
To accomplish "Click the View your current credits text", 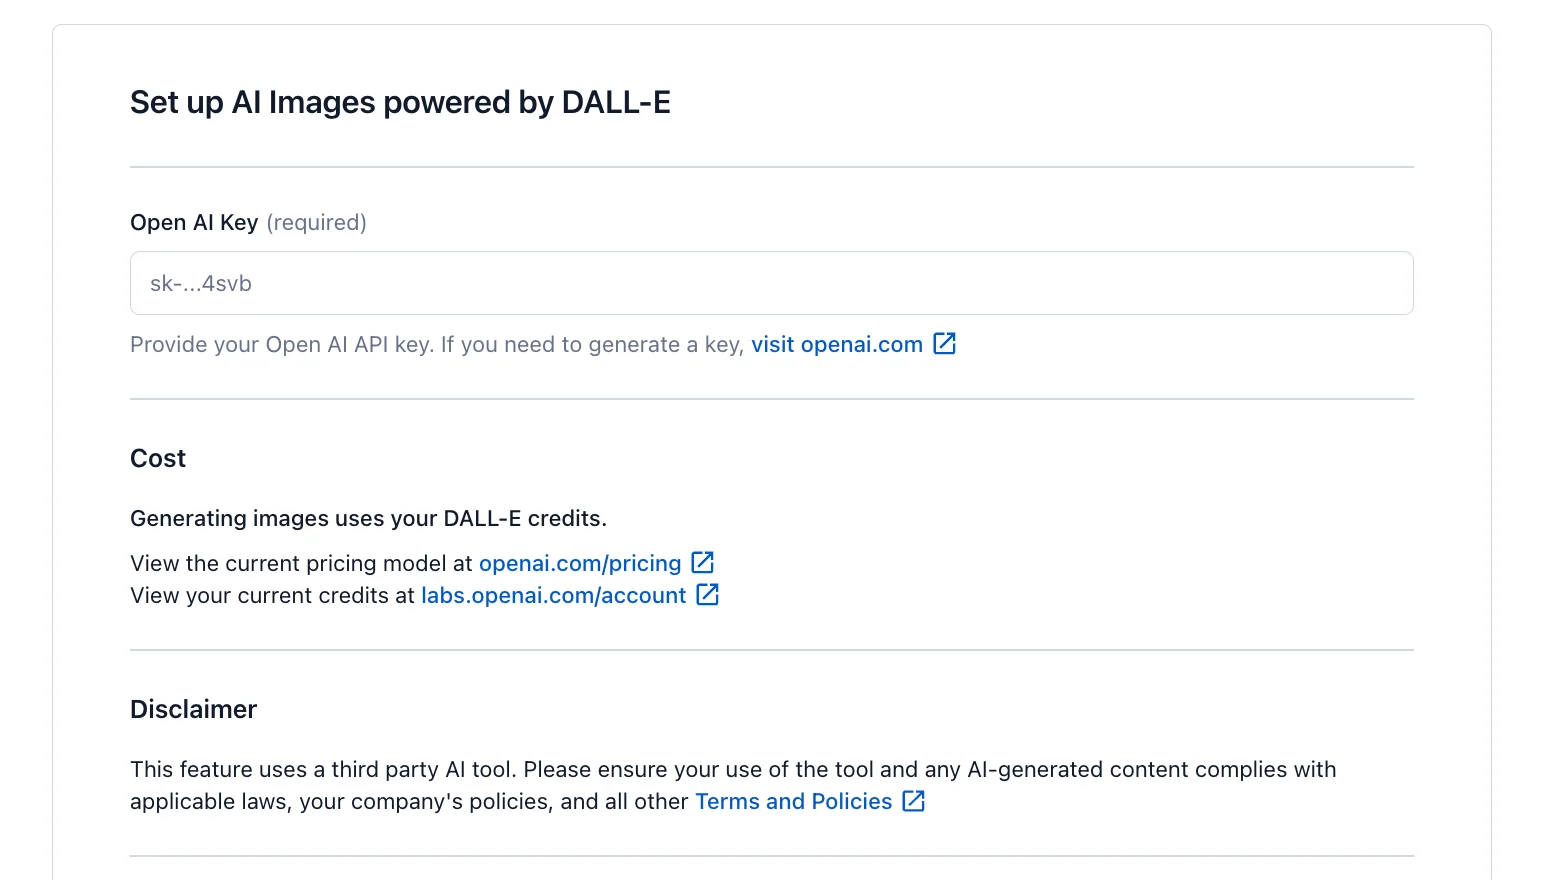I will 272,595.
